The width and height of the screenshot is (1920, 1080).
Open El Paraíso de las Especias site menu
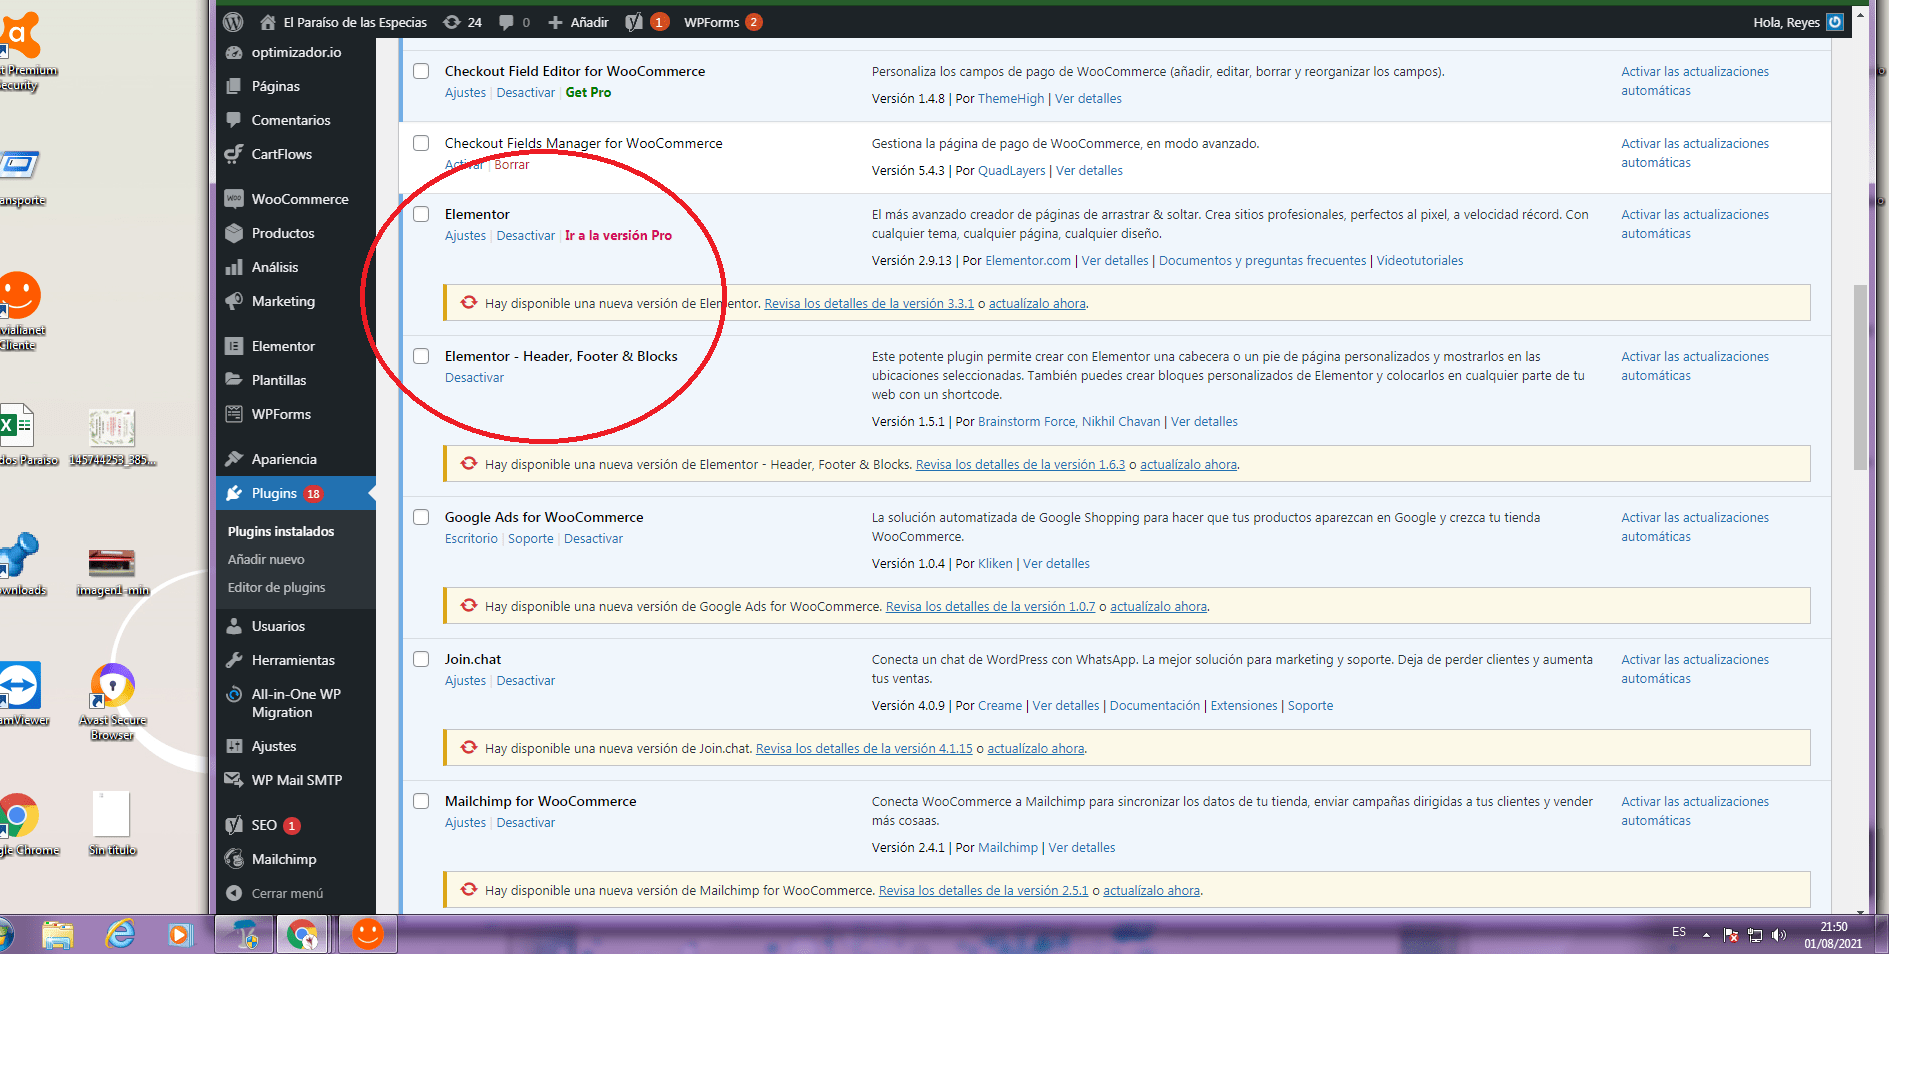click(343, 22)
